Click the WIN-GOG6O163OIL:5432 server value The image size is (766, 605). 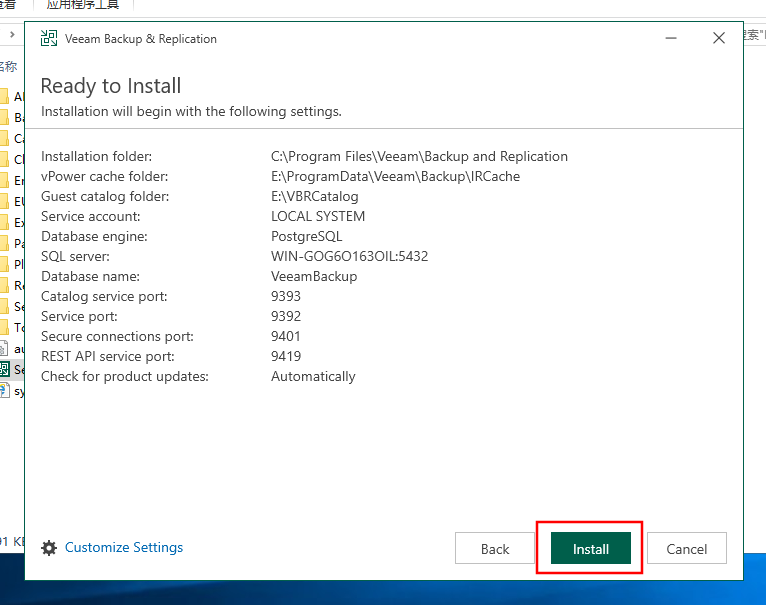coord(349,257)
